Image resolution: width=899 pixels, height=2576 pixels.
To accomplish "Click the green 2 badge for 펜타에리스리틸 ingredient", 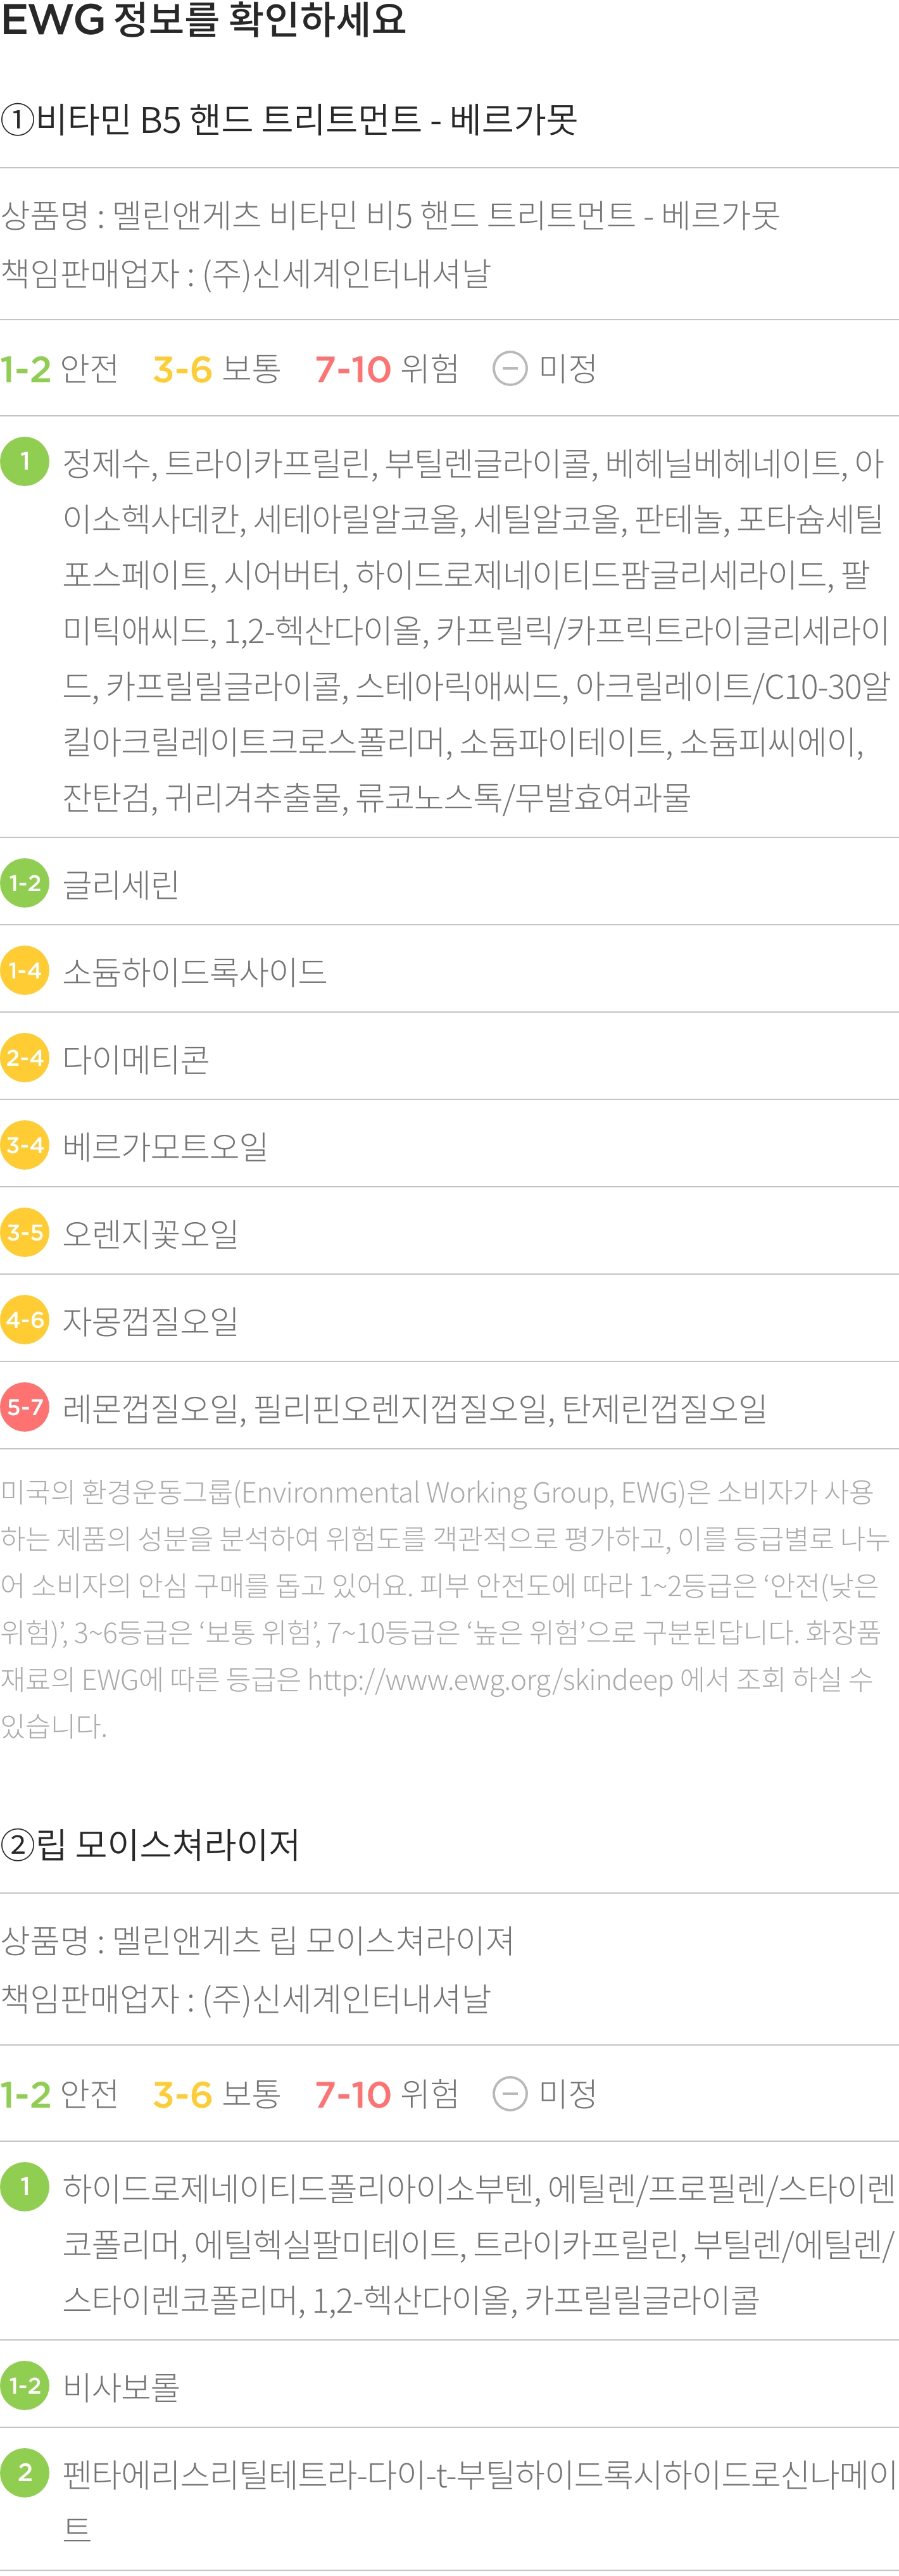I will click(x=25, y=2472).
